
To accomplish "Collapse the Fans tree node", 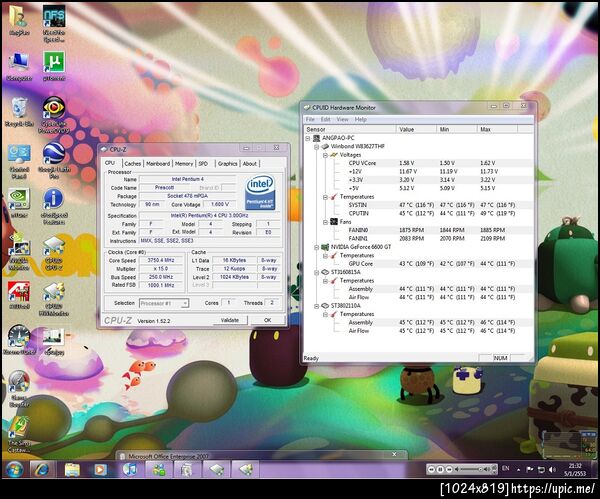I will pos(325,222).
